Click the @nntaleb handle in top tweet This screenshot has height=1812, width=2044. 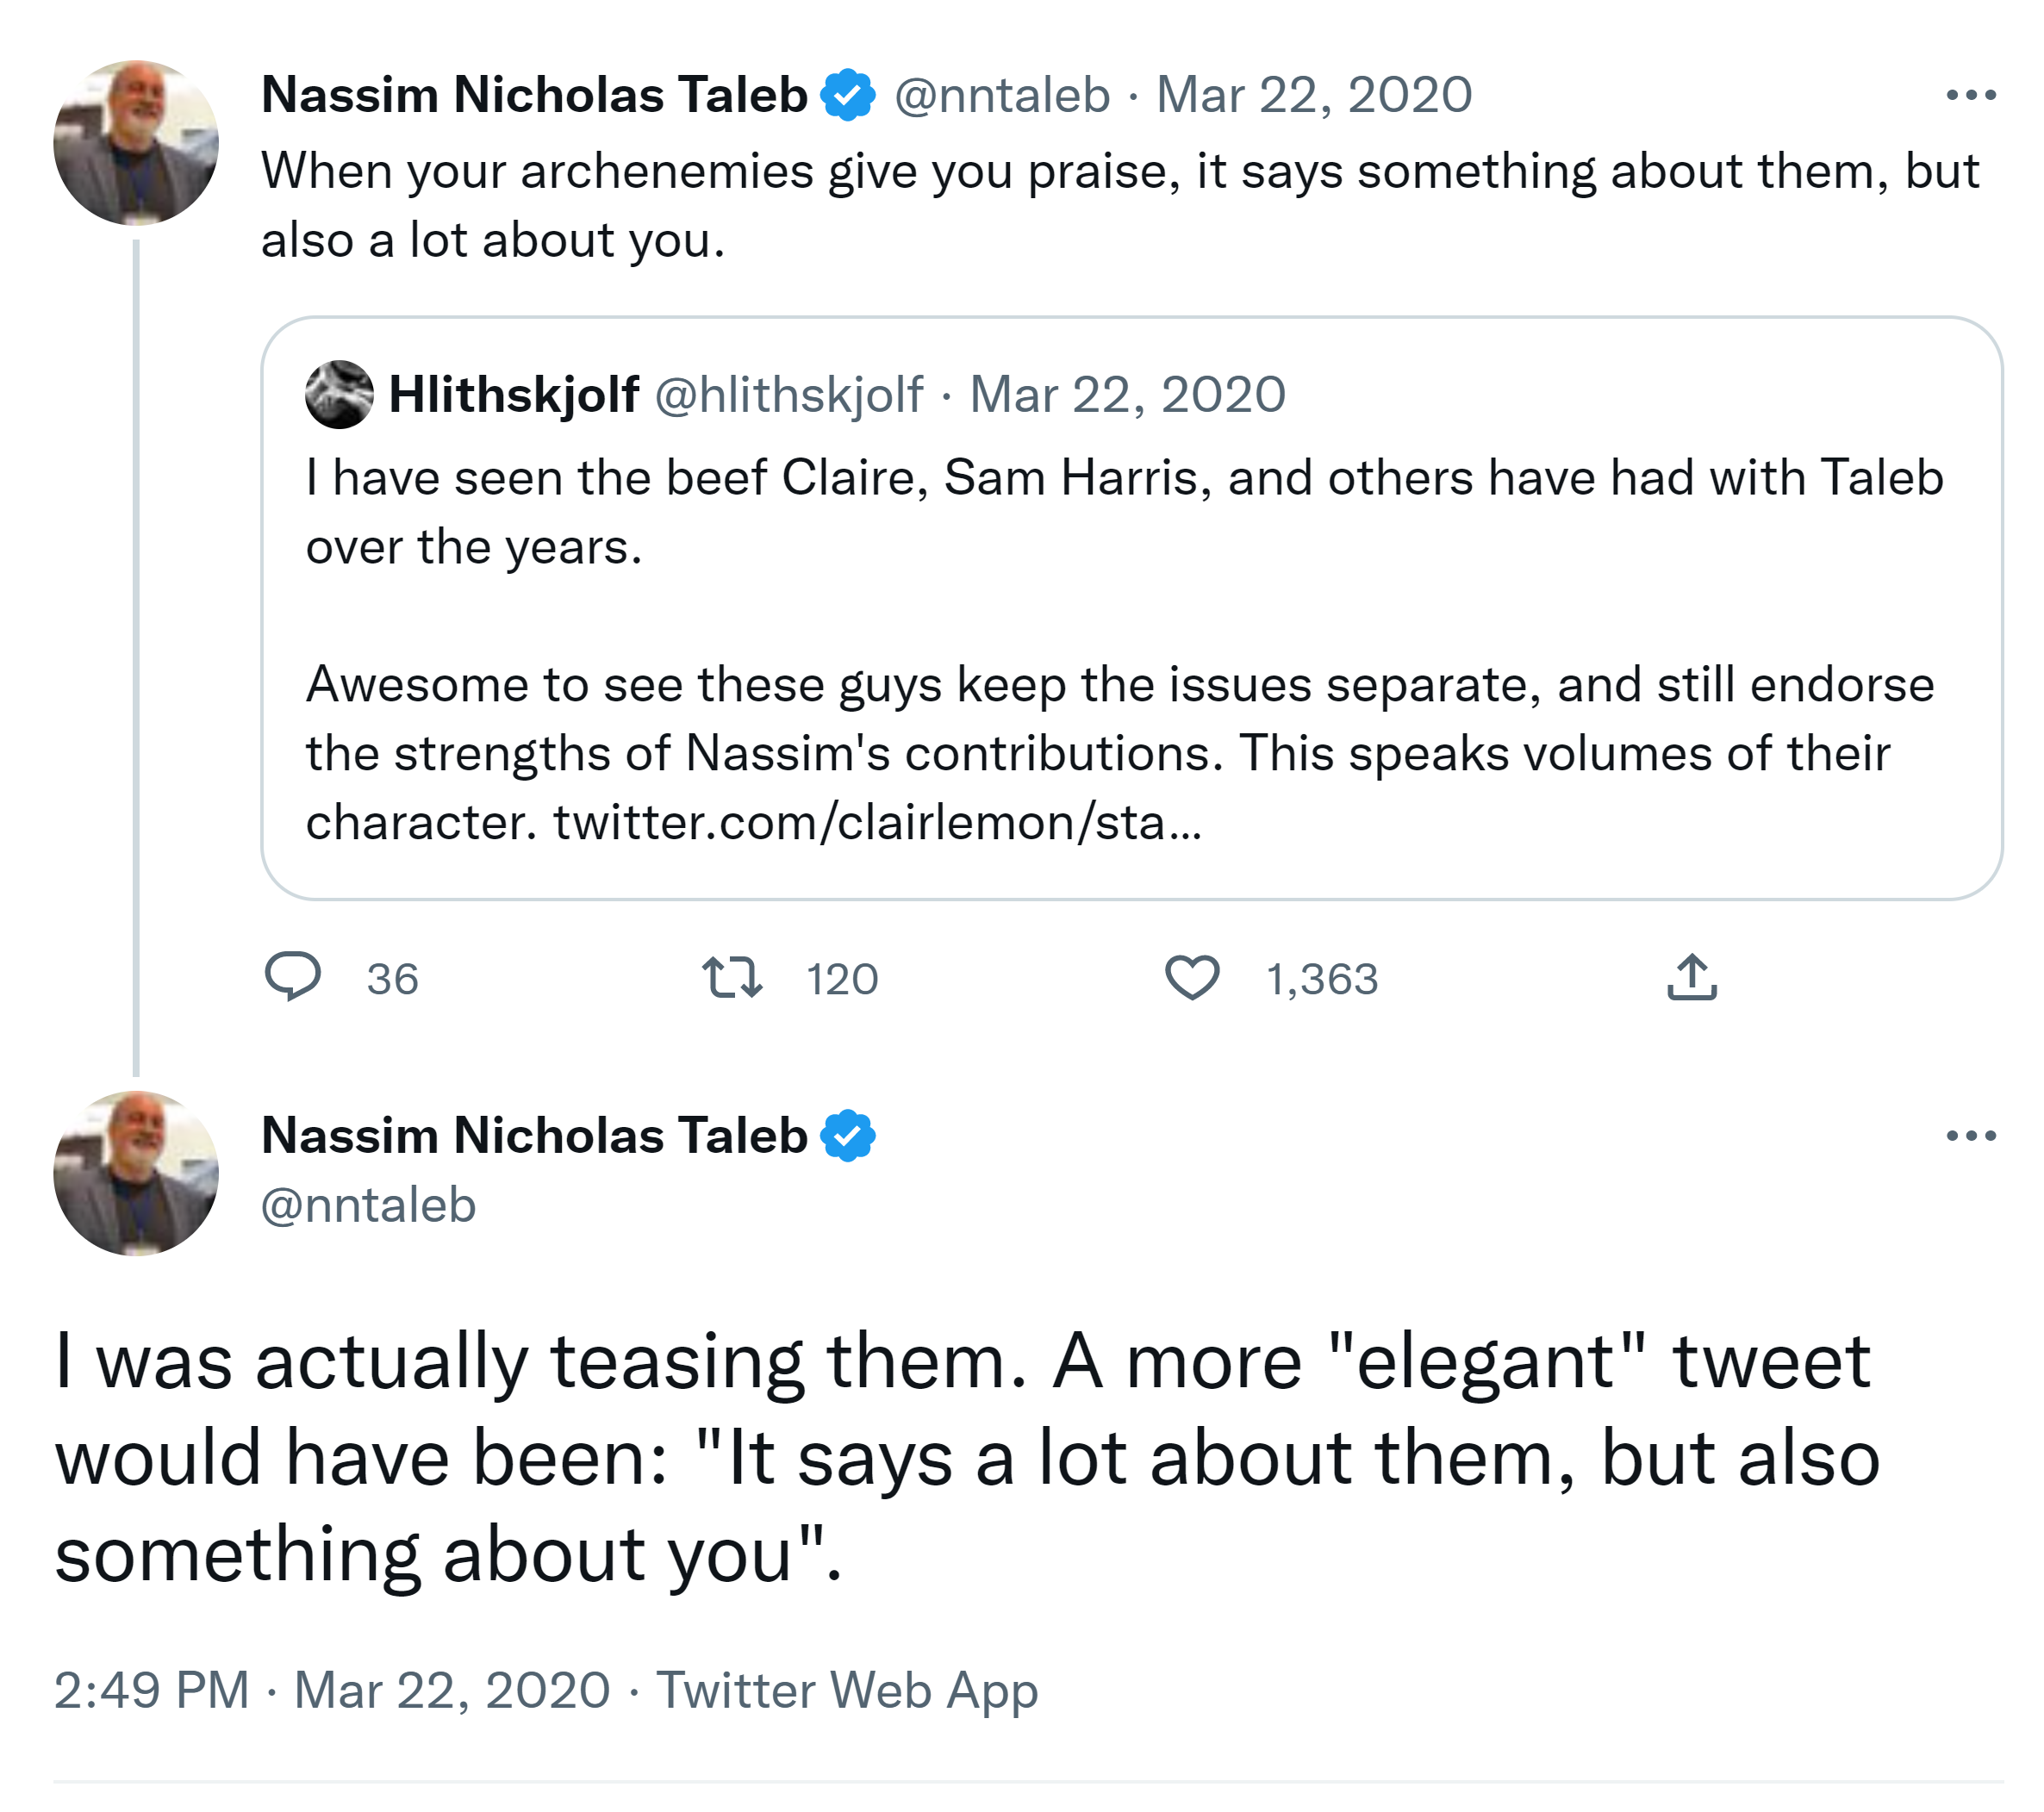point(1002,95)
